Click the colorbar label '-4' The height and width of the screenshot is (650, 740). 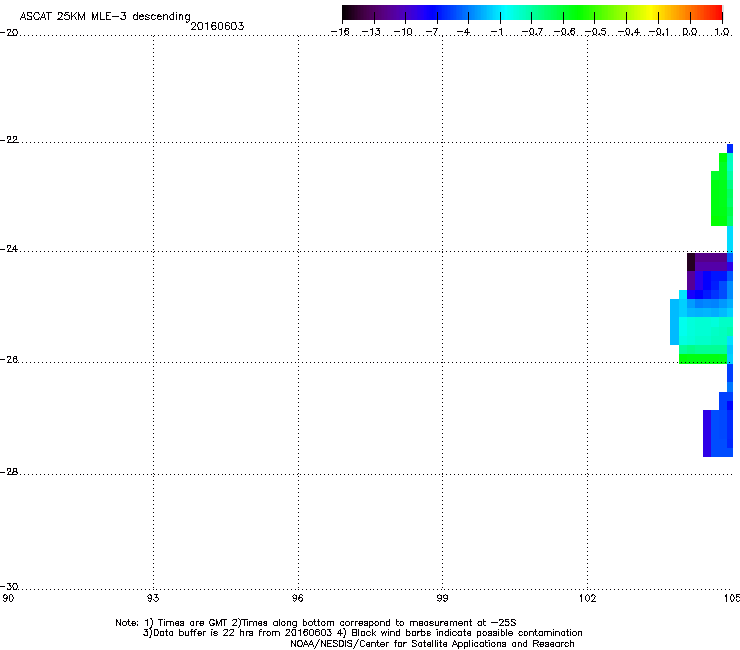tap(463, 32)
